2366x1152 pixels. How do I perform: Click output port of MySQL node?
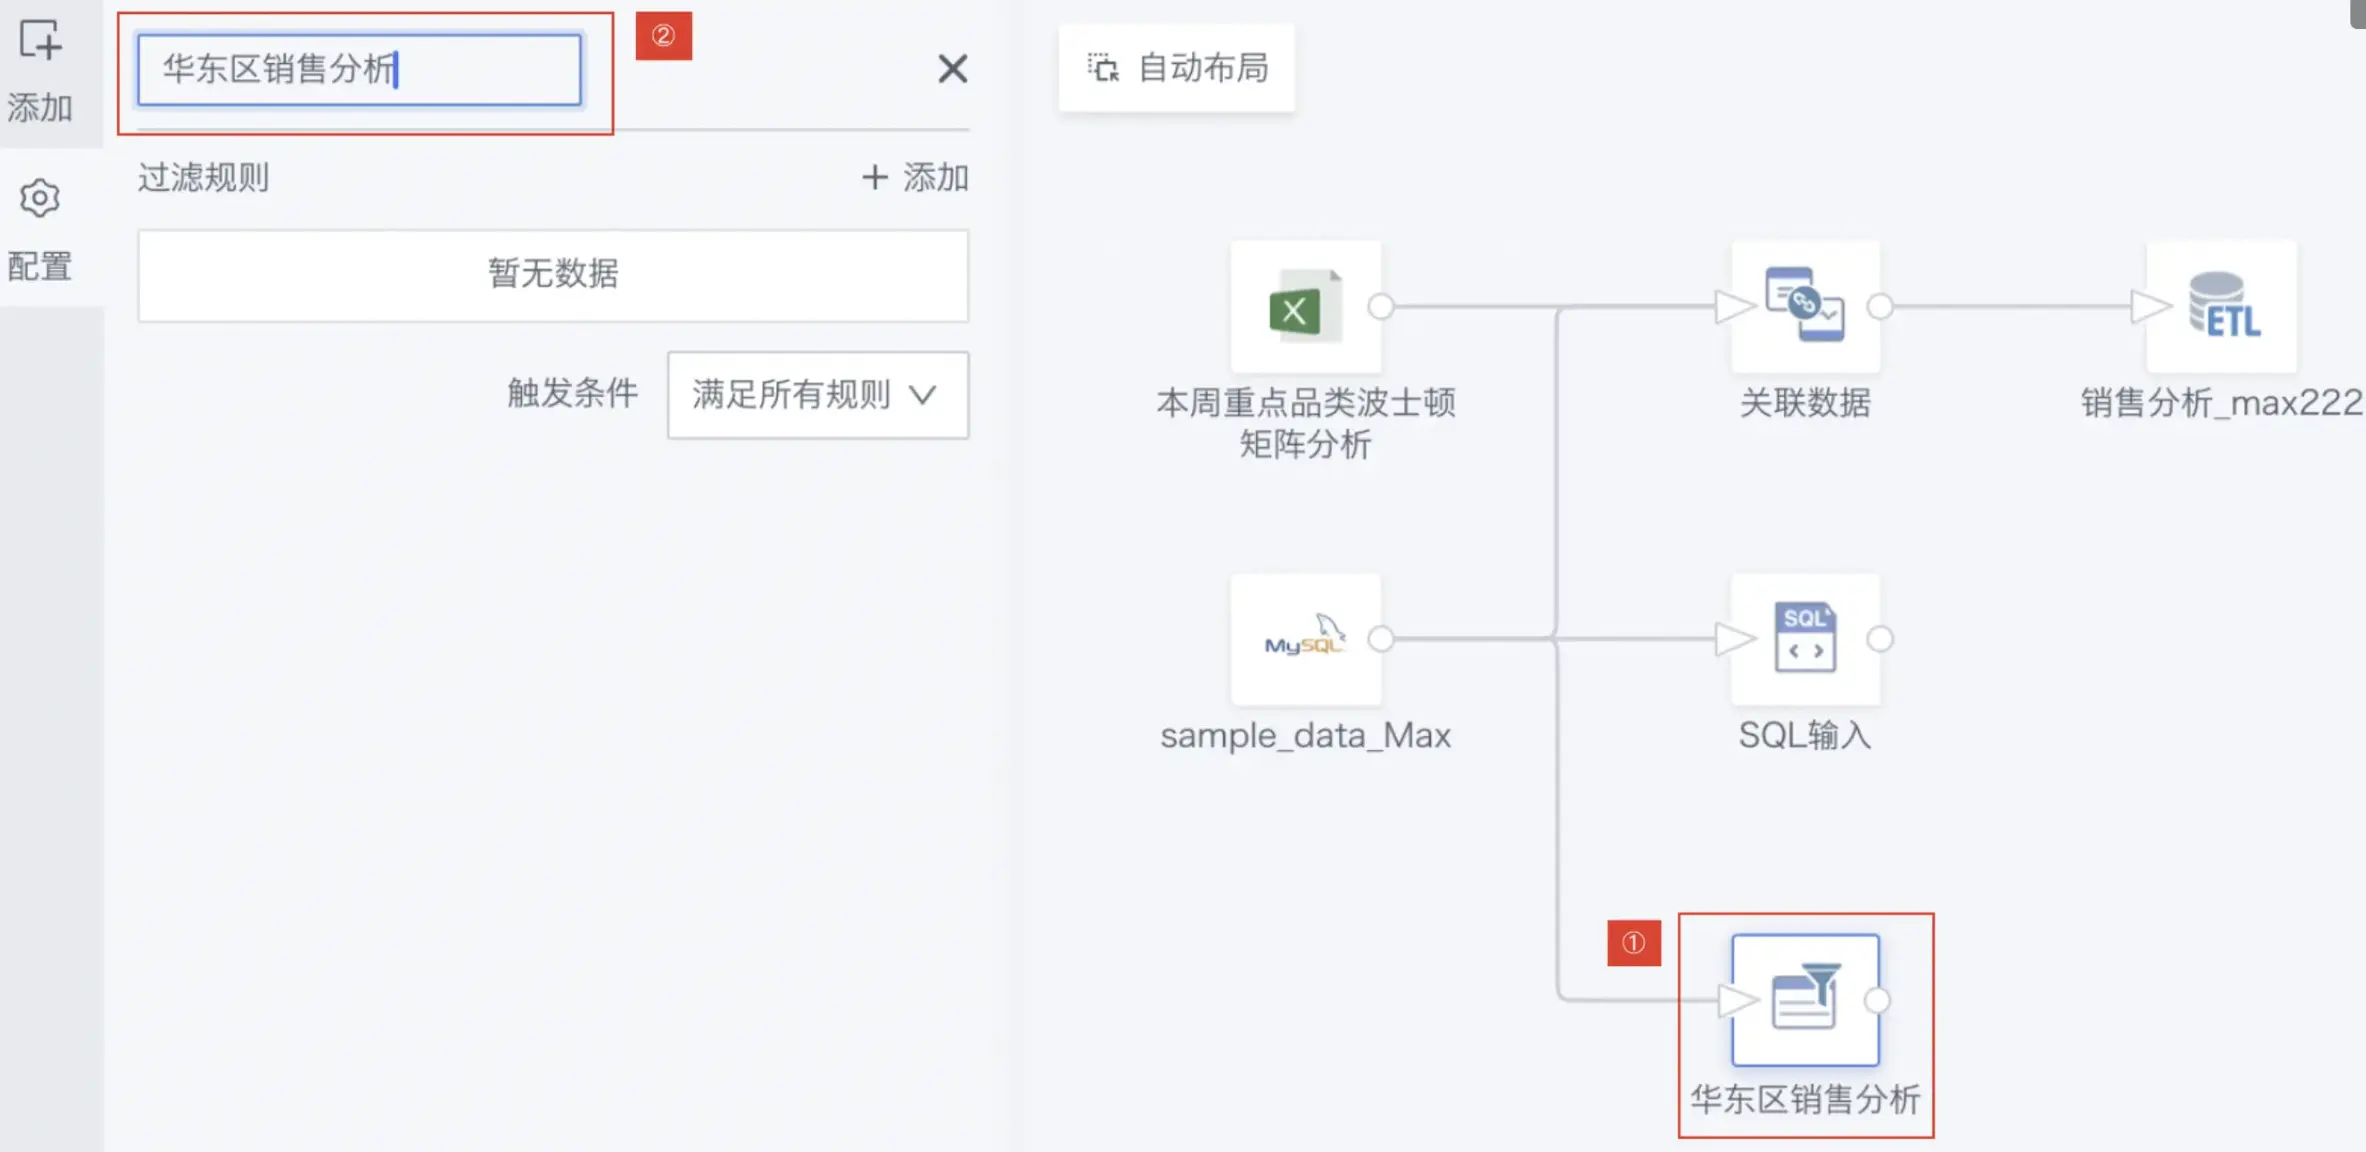[x=1381, y=639]
